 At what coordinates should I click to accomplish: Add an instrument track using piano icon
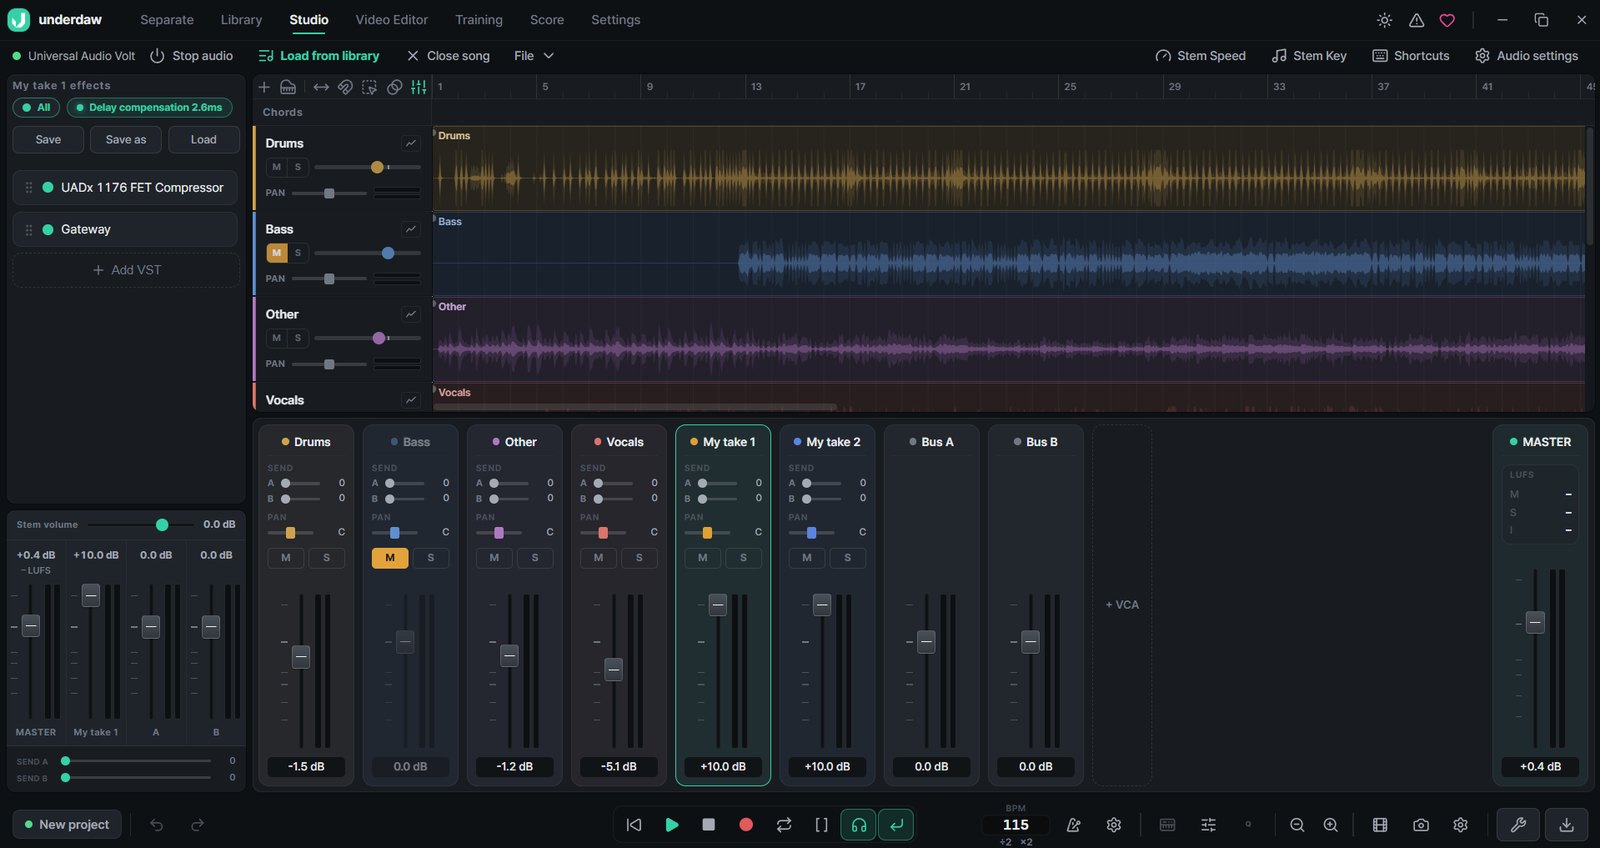click(x=288, y=87)
